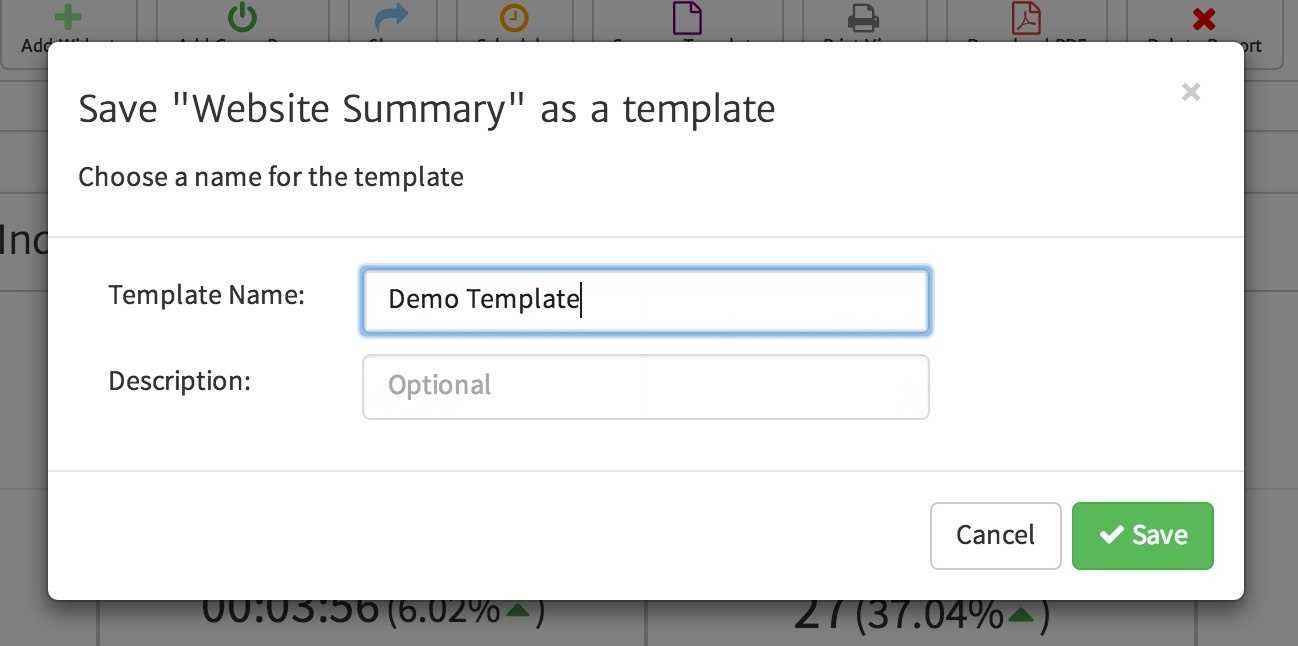Click the purple Template page icon
The height and width of the screenshot is (646, 1298).
(x=687, y=17)
